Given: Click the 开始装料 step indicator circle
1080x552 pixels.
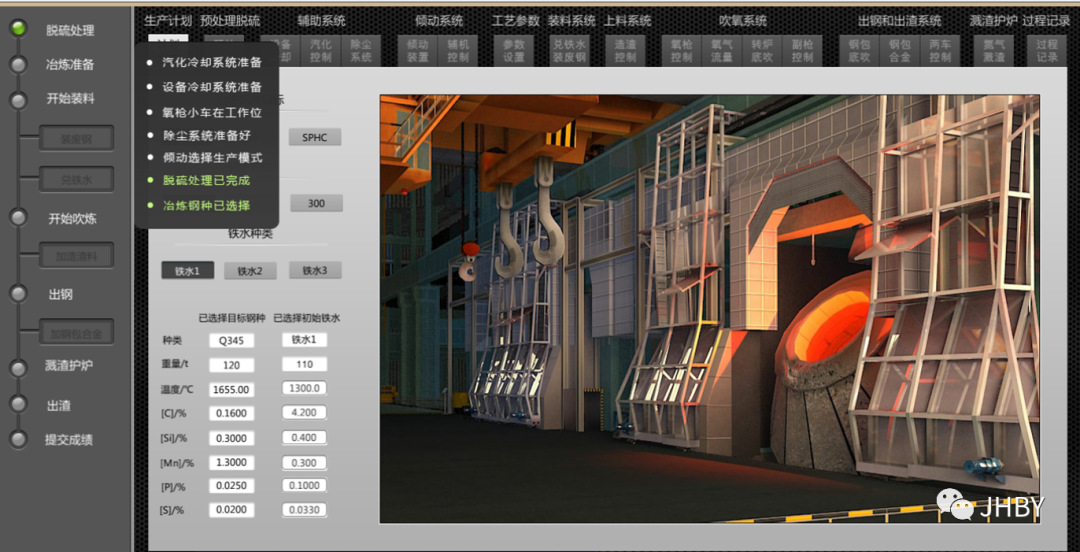Looking at the screenshot, I should point(18,99).
